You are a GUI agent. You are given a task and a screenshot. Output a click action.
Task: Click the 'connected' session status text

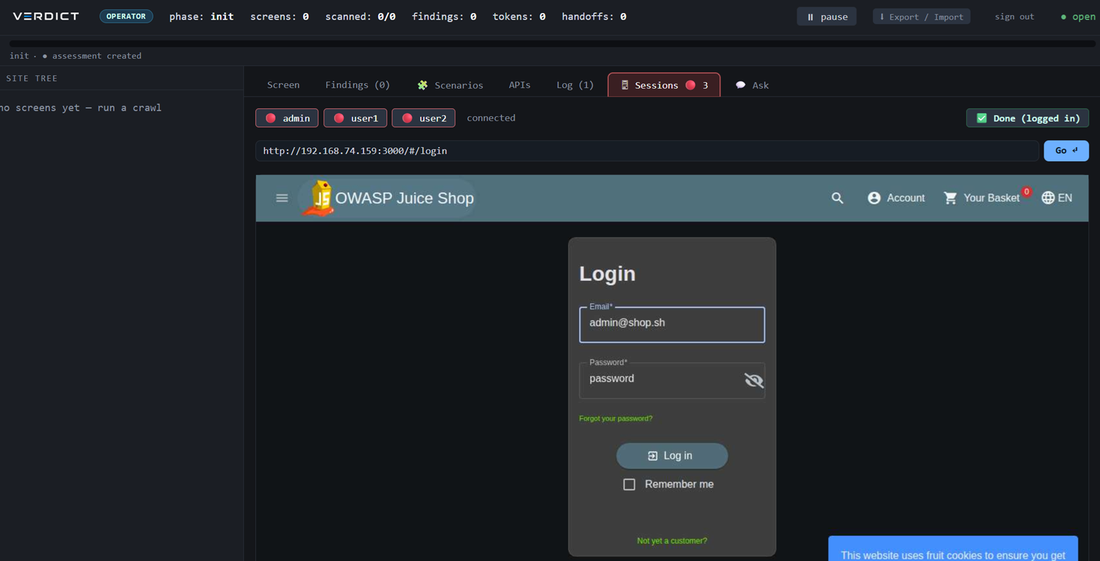pyautogui.click(x=491, y=118)
